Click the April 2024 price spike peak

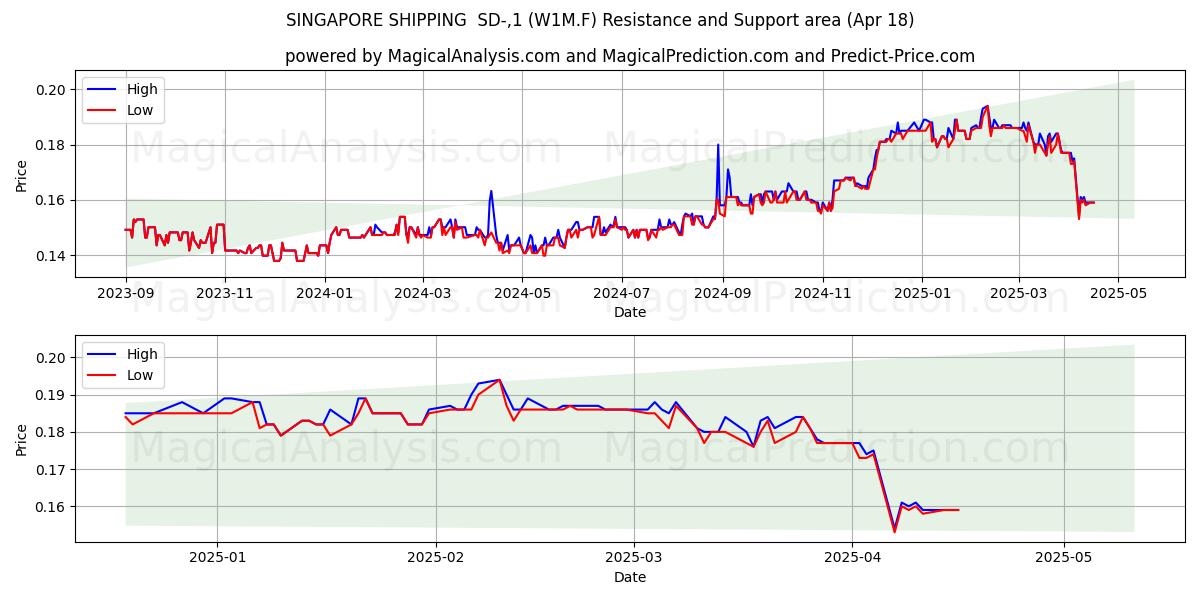(491, 191)
